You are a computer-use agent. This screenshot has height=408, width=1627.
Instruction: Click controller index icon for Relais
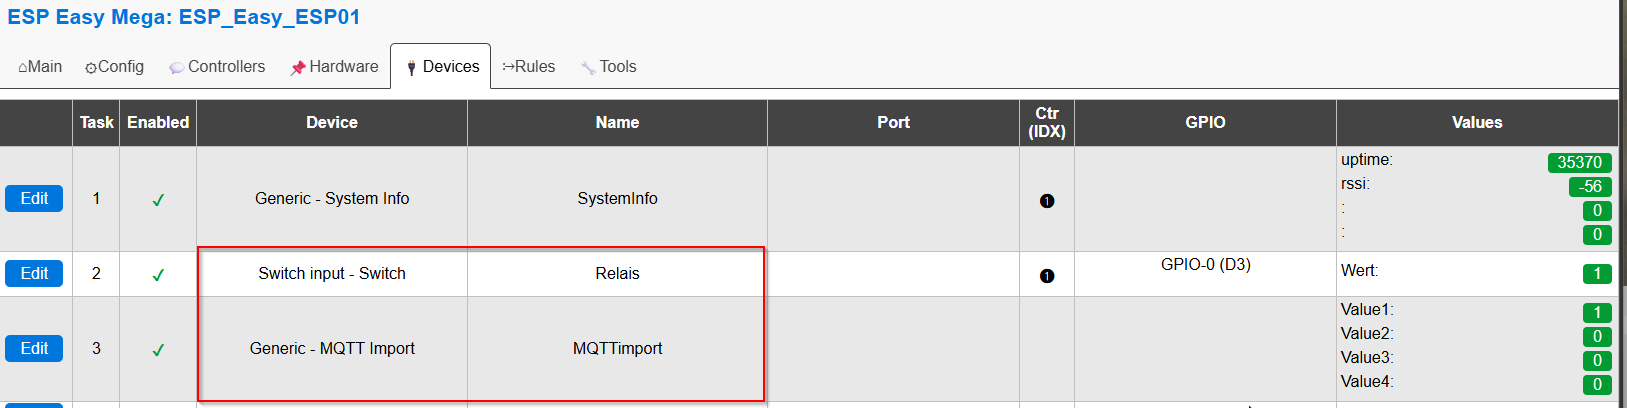click(1047, 276)
